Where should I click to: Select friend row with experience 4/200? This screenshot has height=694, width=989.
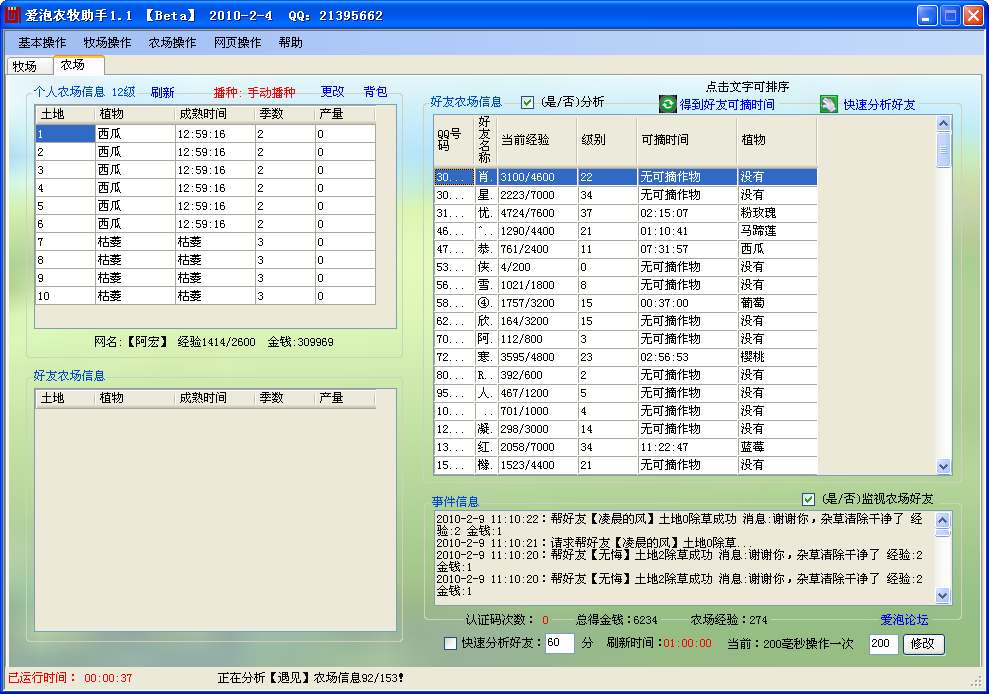[626, 267]
